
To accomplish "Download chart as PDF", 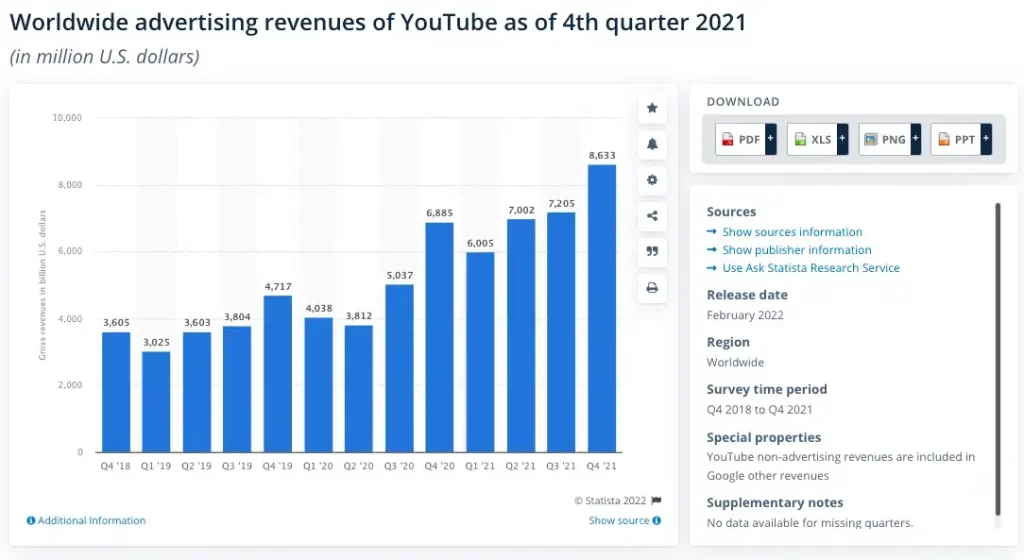I will point(740,140).
